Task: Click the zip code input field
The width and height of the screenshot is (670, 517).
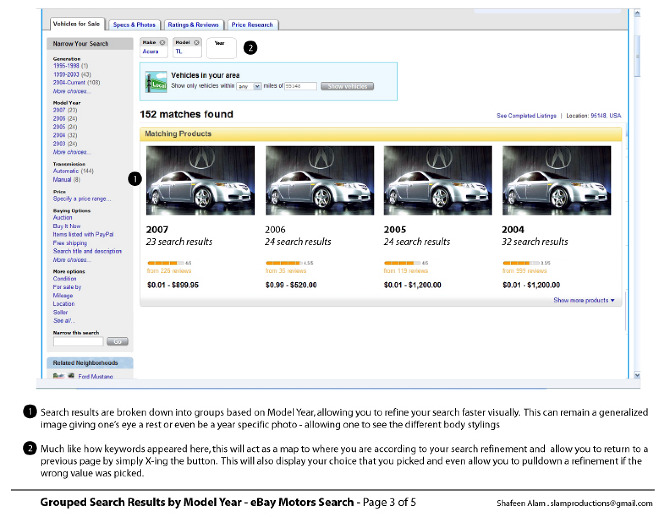Action: [x=300, y=86]
